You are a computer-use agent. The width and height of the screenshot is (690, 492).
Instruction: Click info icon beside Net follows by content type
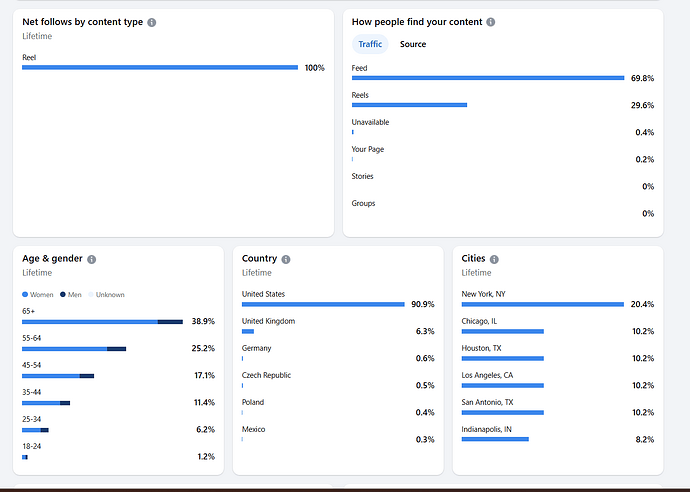152,22
